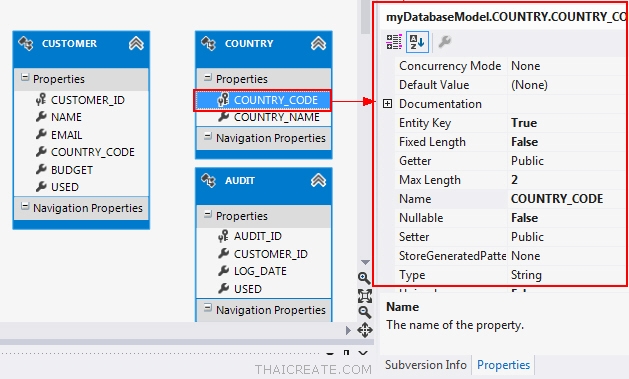Click the Getter value Public
The height and width of the screenshot is (379, 629).
pyautogui.click(x=527, y=161)
